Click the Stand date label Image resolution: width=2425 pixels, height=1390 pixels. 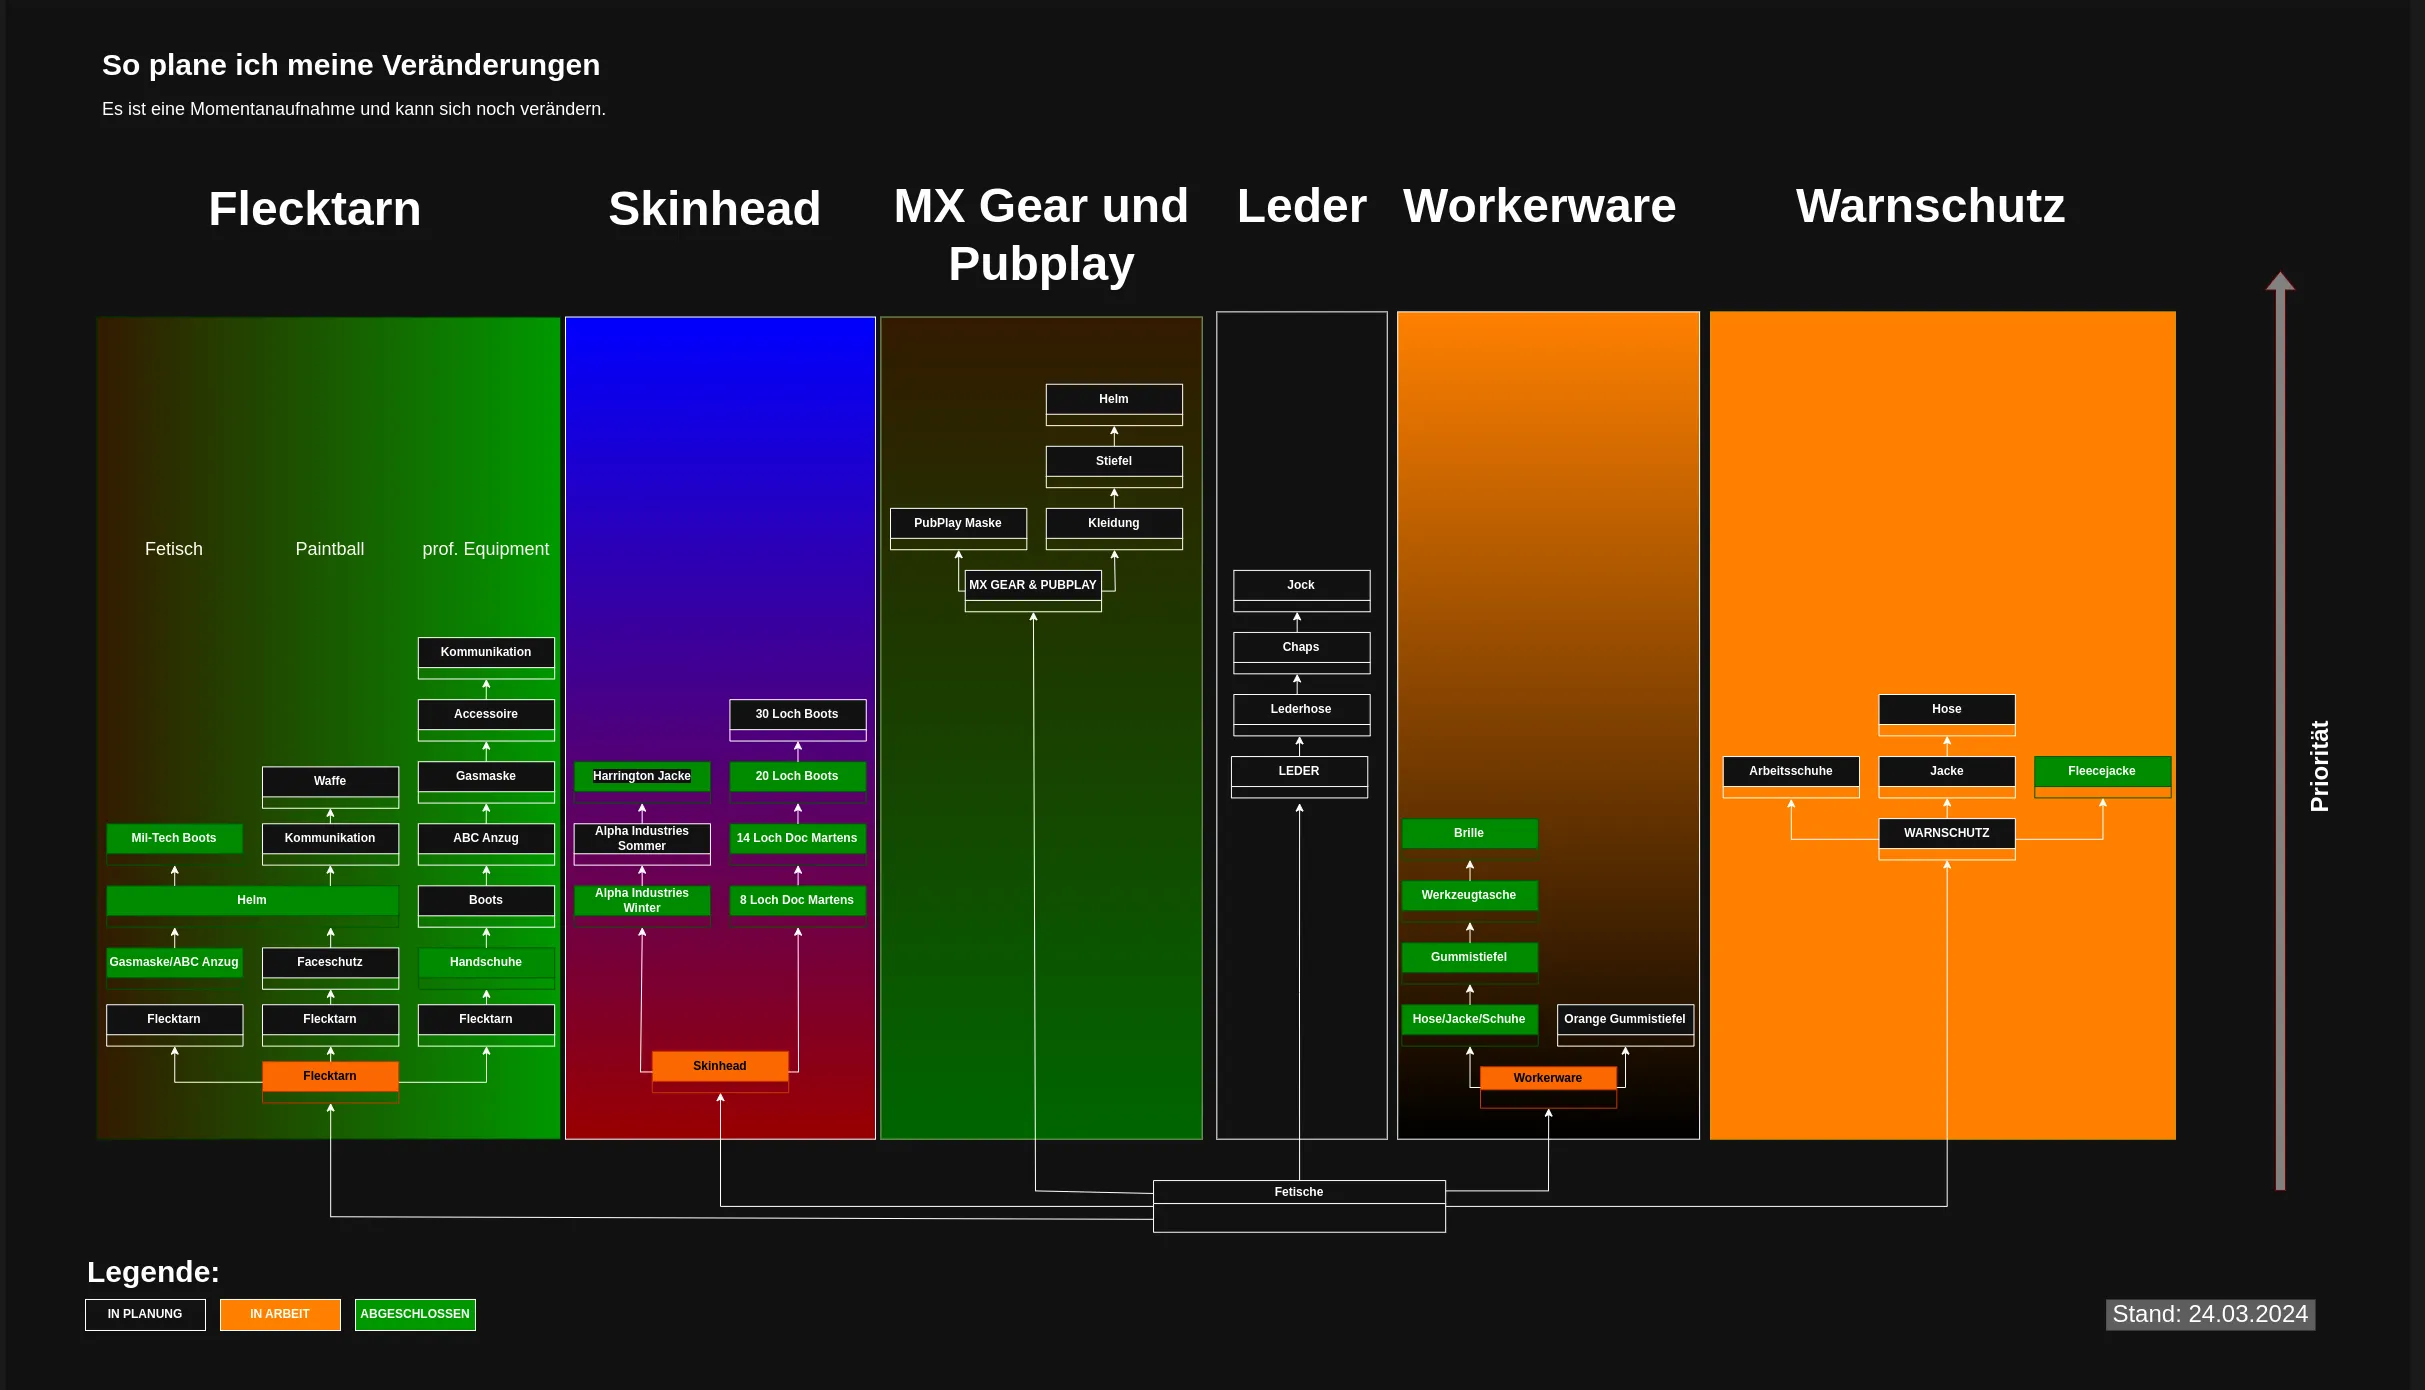[x=2210, y=1314]
